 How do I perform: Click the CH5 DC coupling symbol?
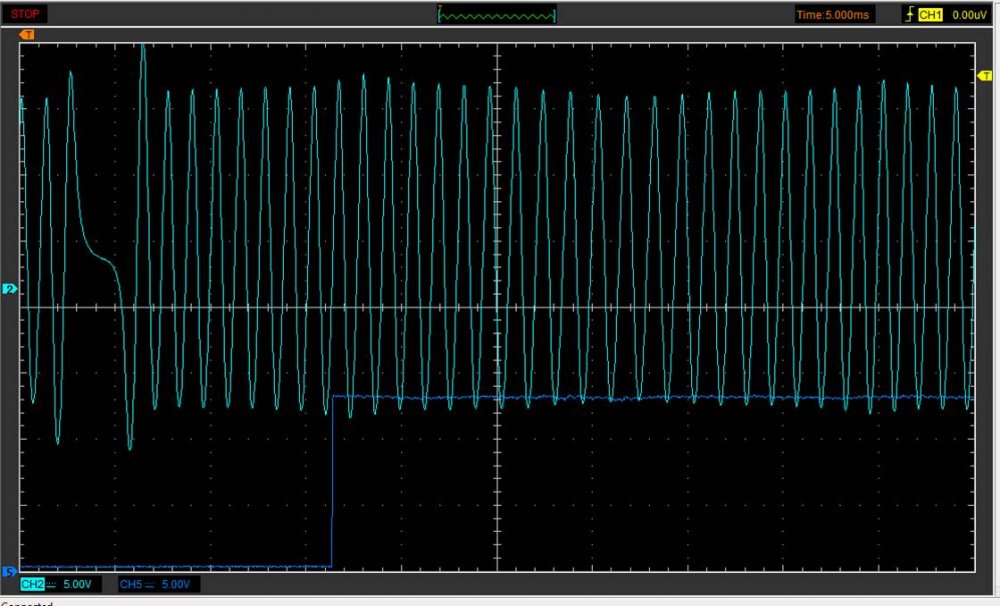pyautogui.click(x=150, y=584)
